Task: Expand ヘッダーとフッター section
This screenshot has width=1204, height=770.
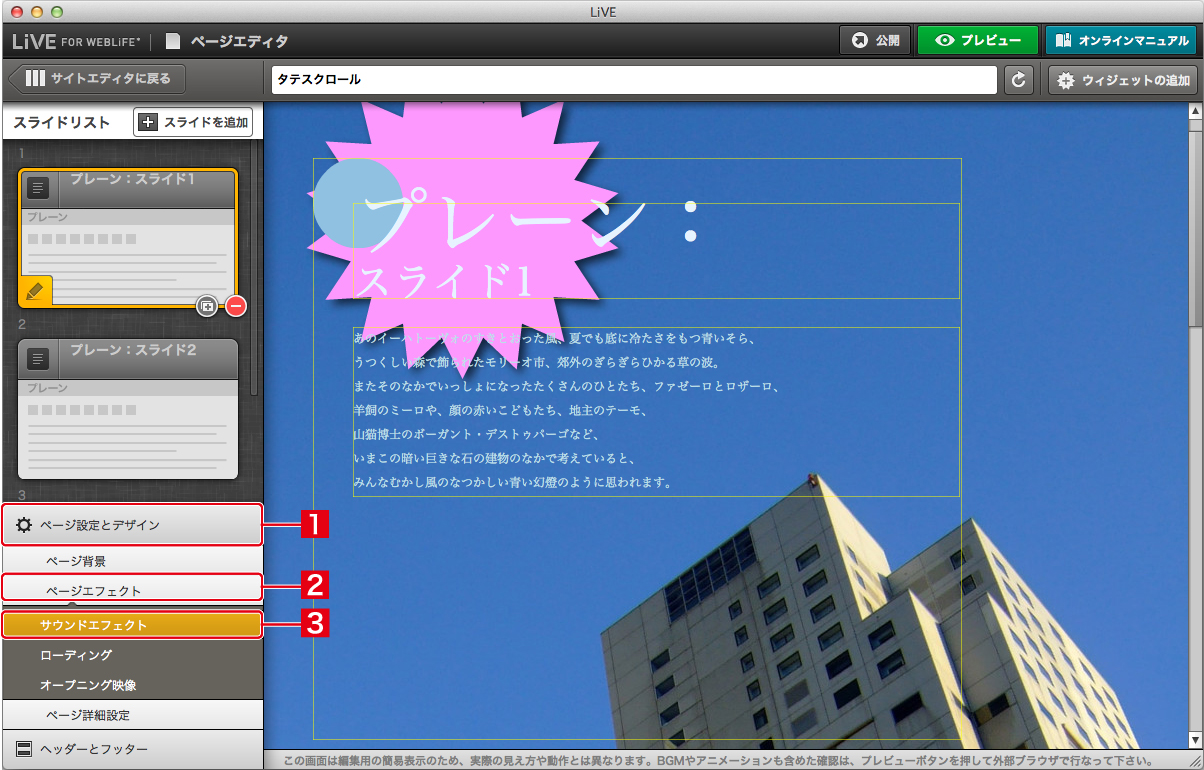Action: pyautogui.click(x=132, y=749)
